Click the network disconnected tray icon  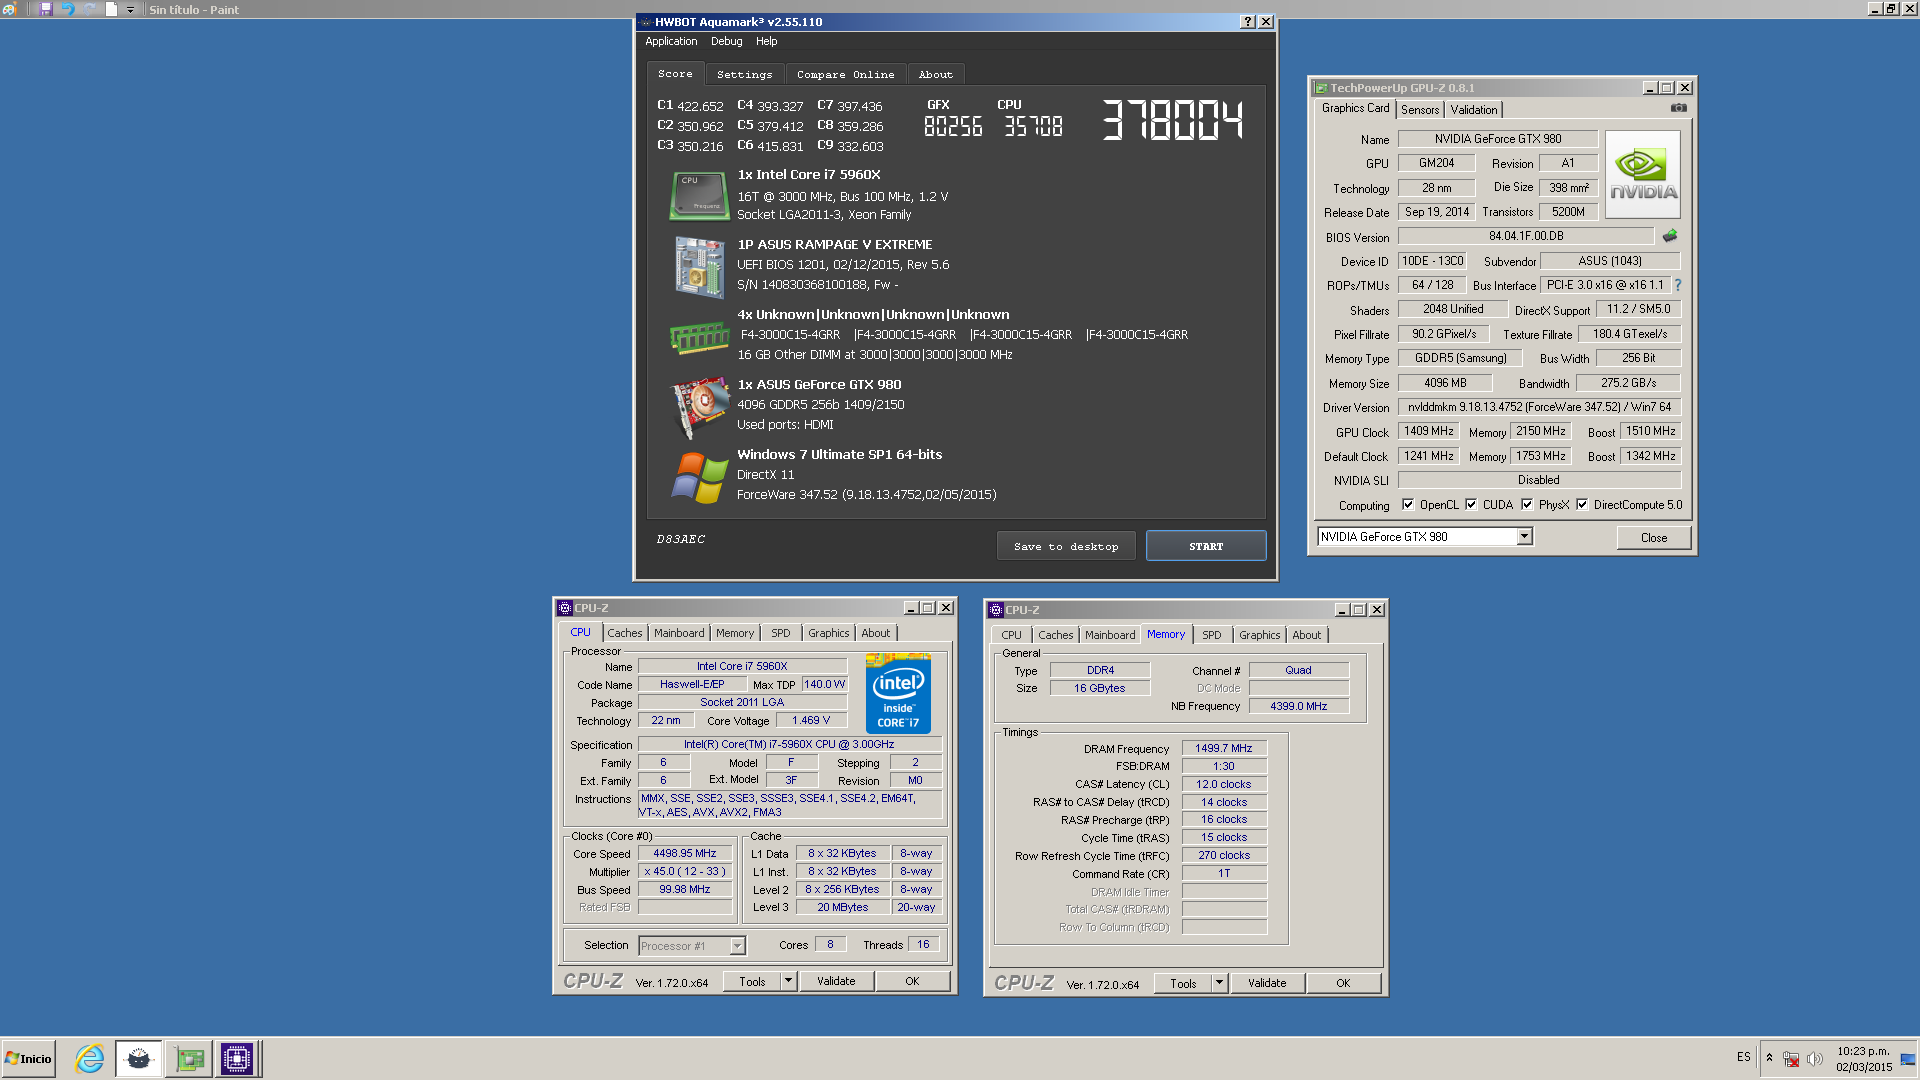tap(1791, 1059)
